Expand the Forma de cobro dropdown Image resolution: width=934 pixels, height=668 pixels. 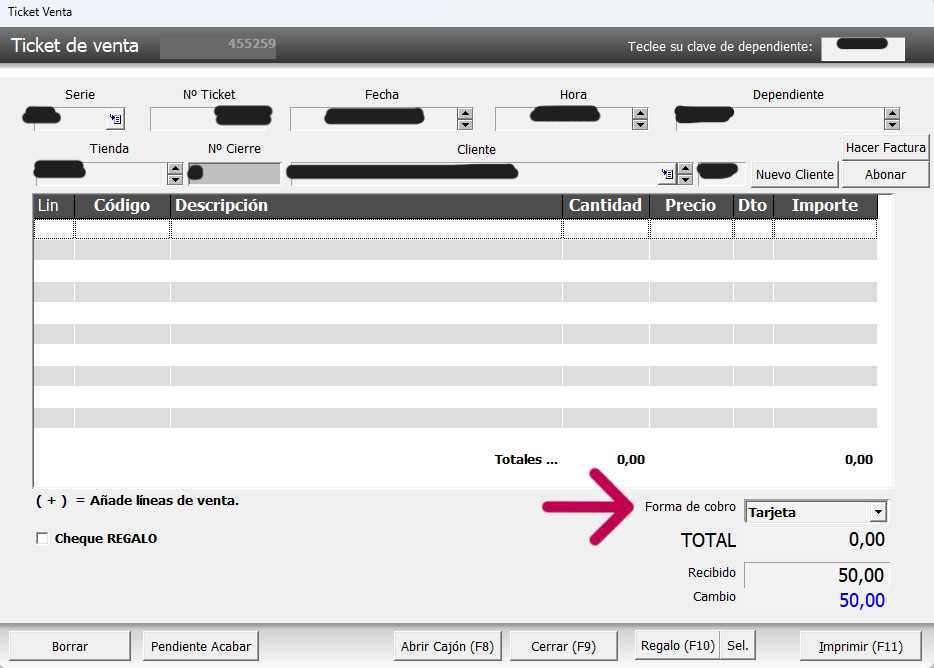pos(877,512)
